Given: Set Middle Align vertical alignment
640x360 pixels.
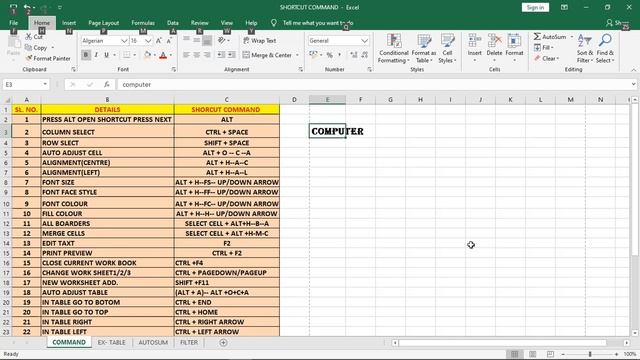Looking at the screenshot, I should tap(197, 40).
